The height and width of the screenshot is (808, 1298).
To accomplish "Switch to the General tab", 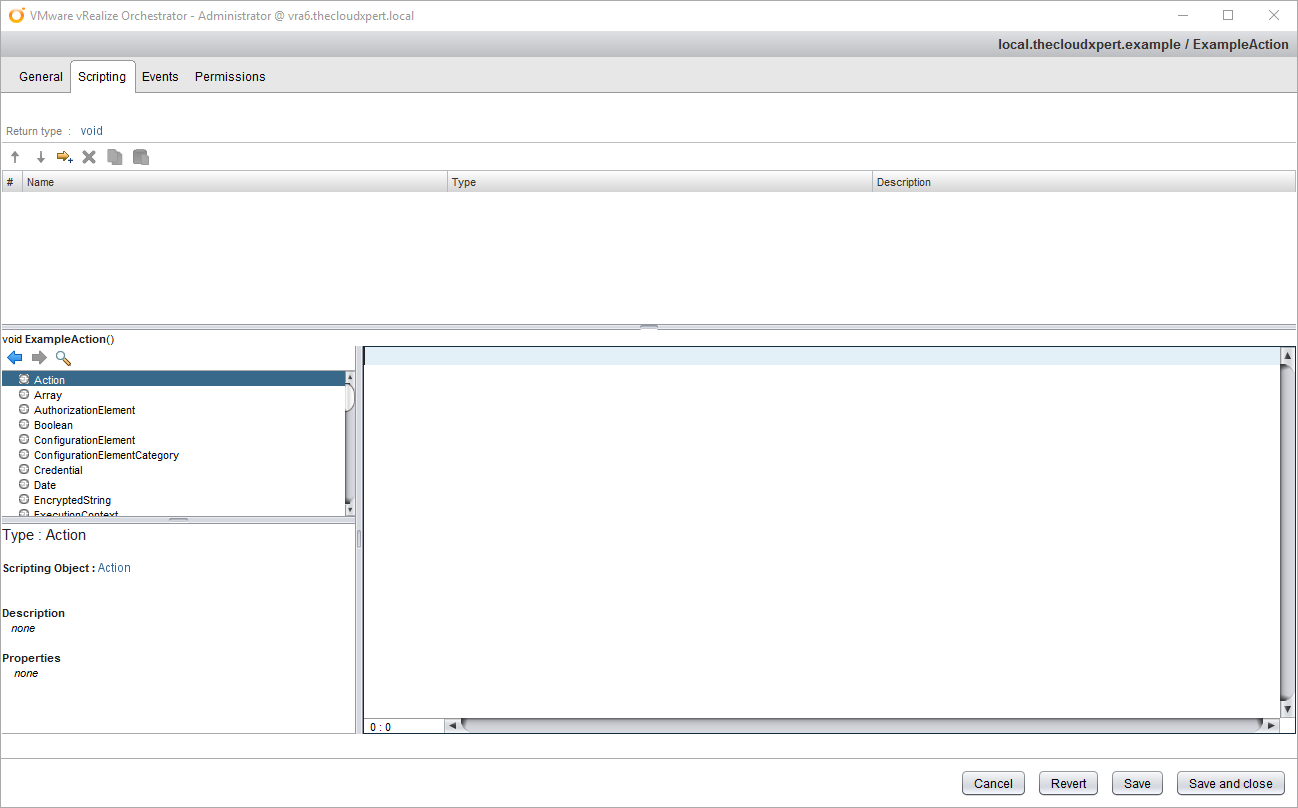I will coord(41,77).
